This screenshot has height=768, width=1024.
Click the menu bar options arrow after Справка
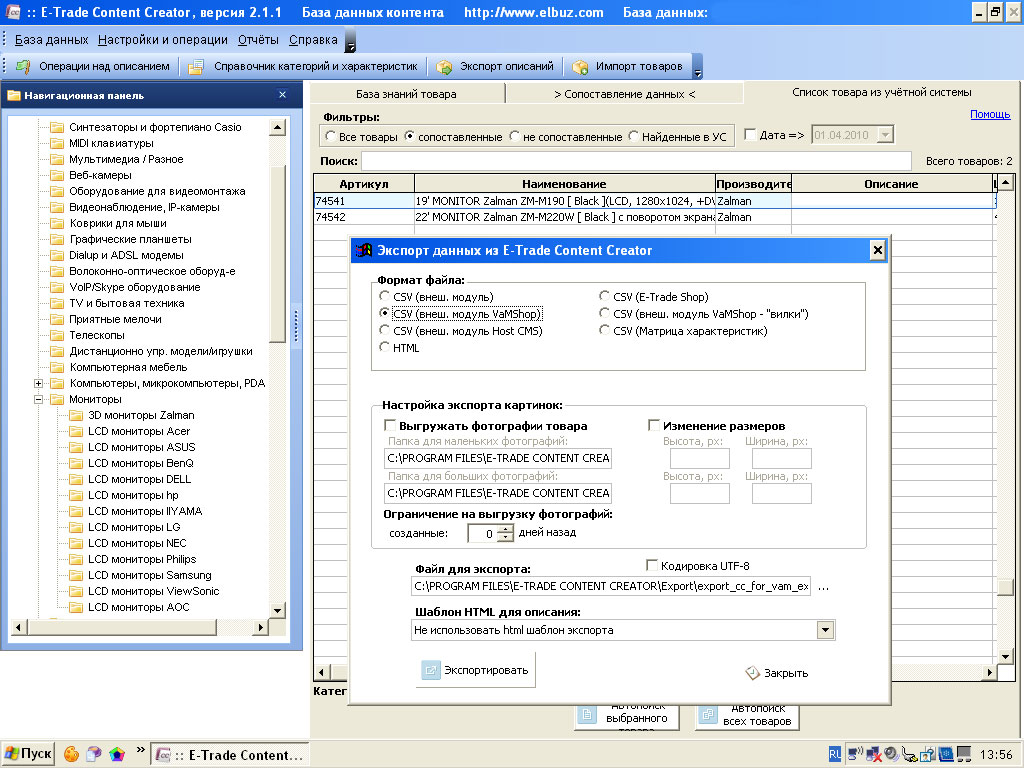(350, 40)
